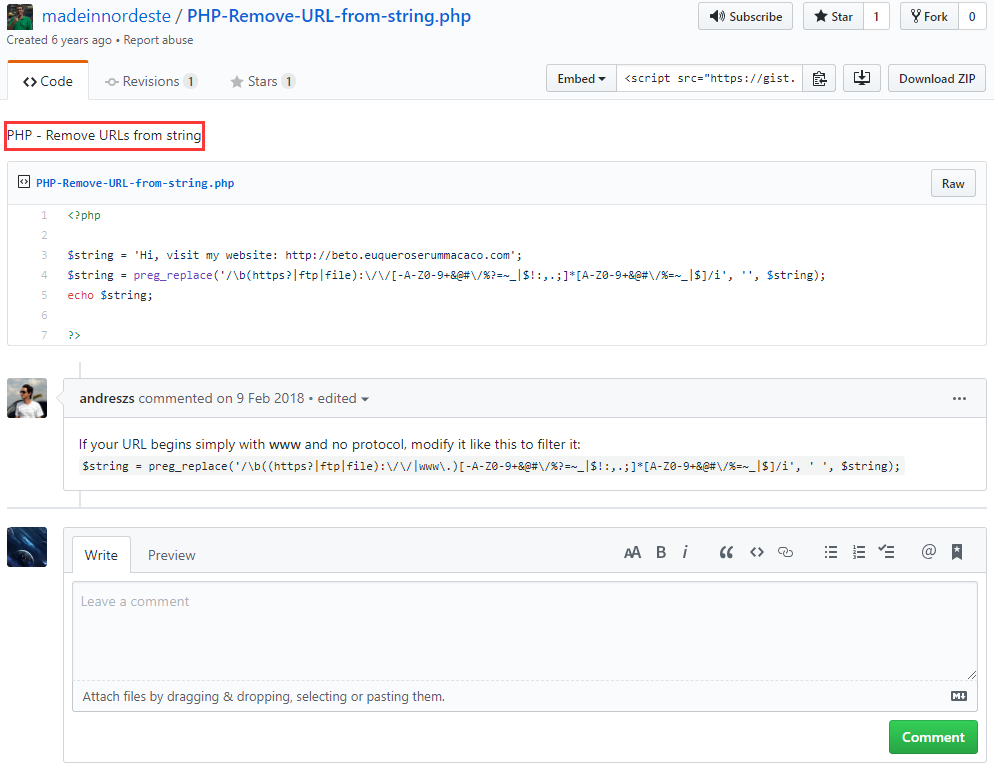The height and width of the screenshot is (769, 994).
Task: Insert a task list in the comment
Action: (886, 552)
